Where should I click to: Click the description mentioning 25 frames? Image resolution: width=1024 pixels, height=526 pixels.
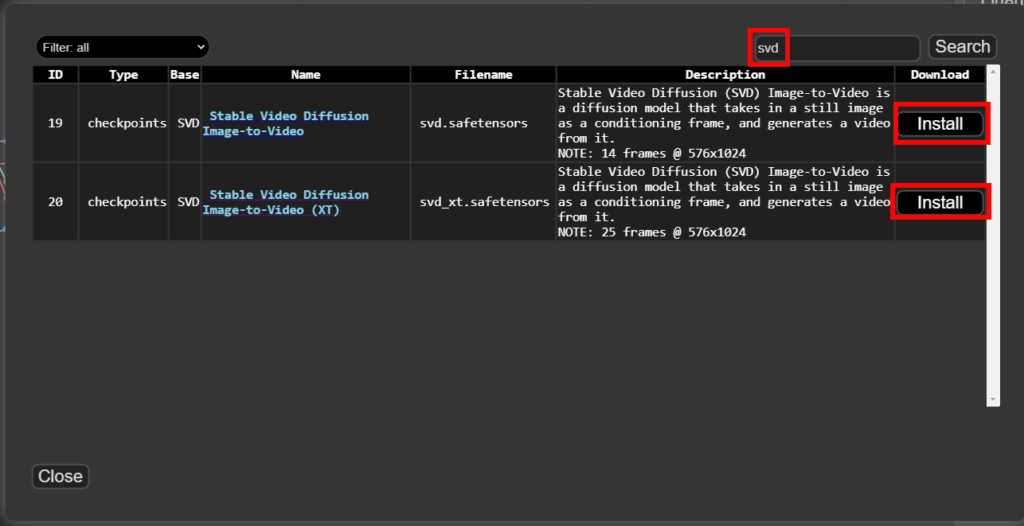pos(725,202)
